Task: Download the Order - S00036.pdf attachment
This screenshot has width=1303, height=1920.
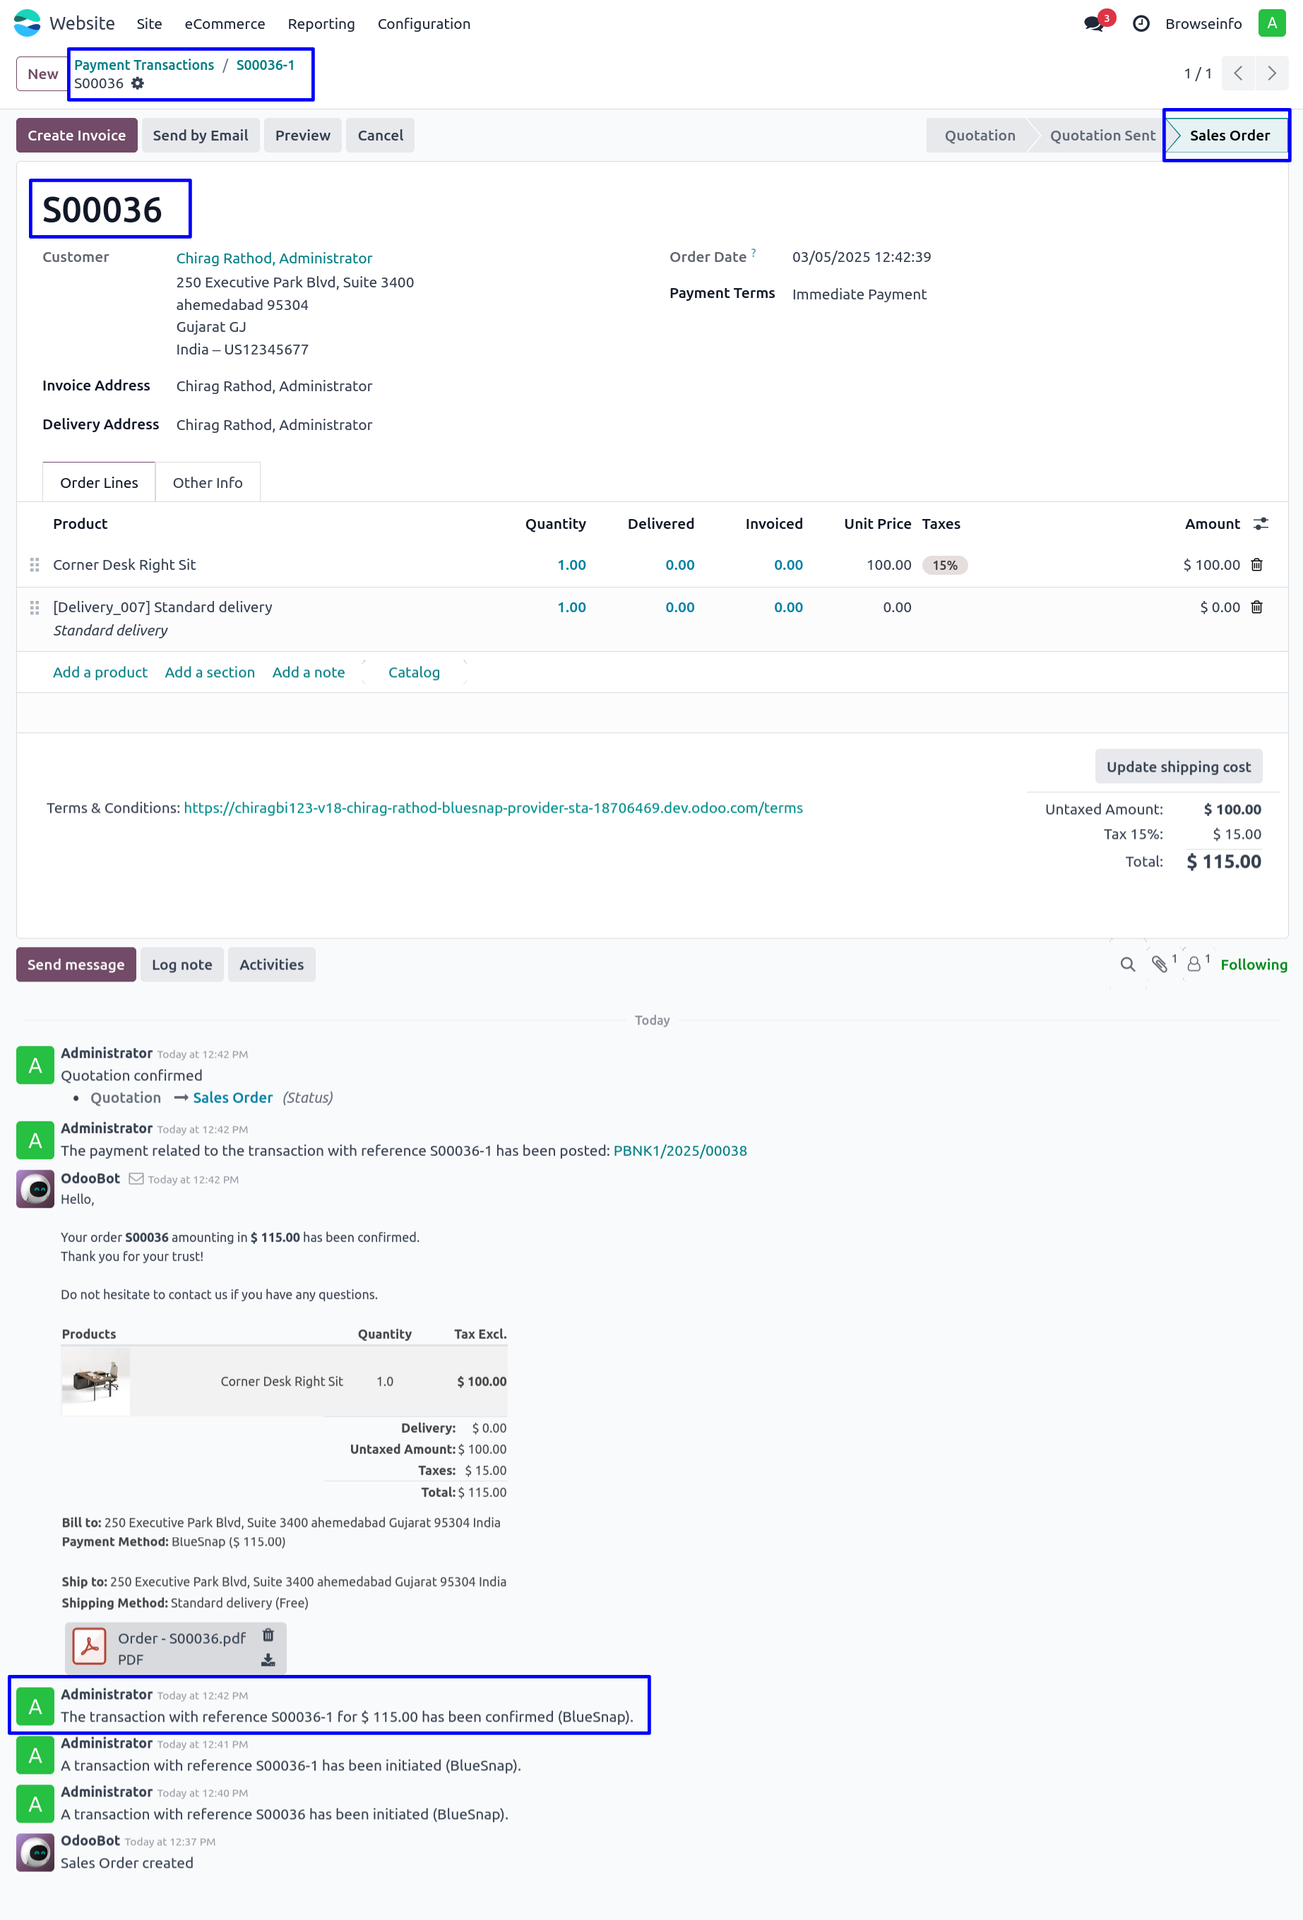Action: 268,1660
